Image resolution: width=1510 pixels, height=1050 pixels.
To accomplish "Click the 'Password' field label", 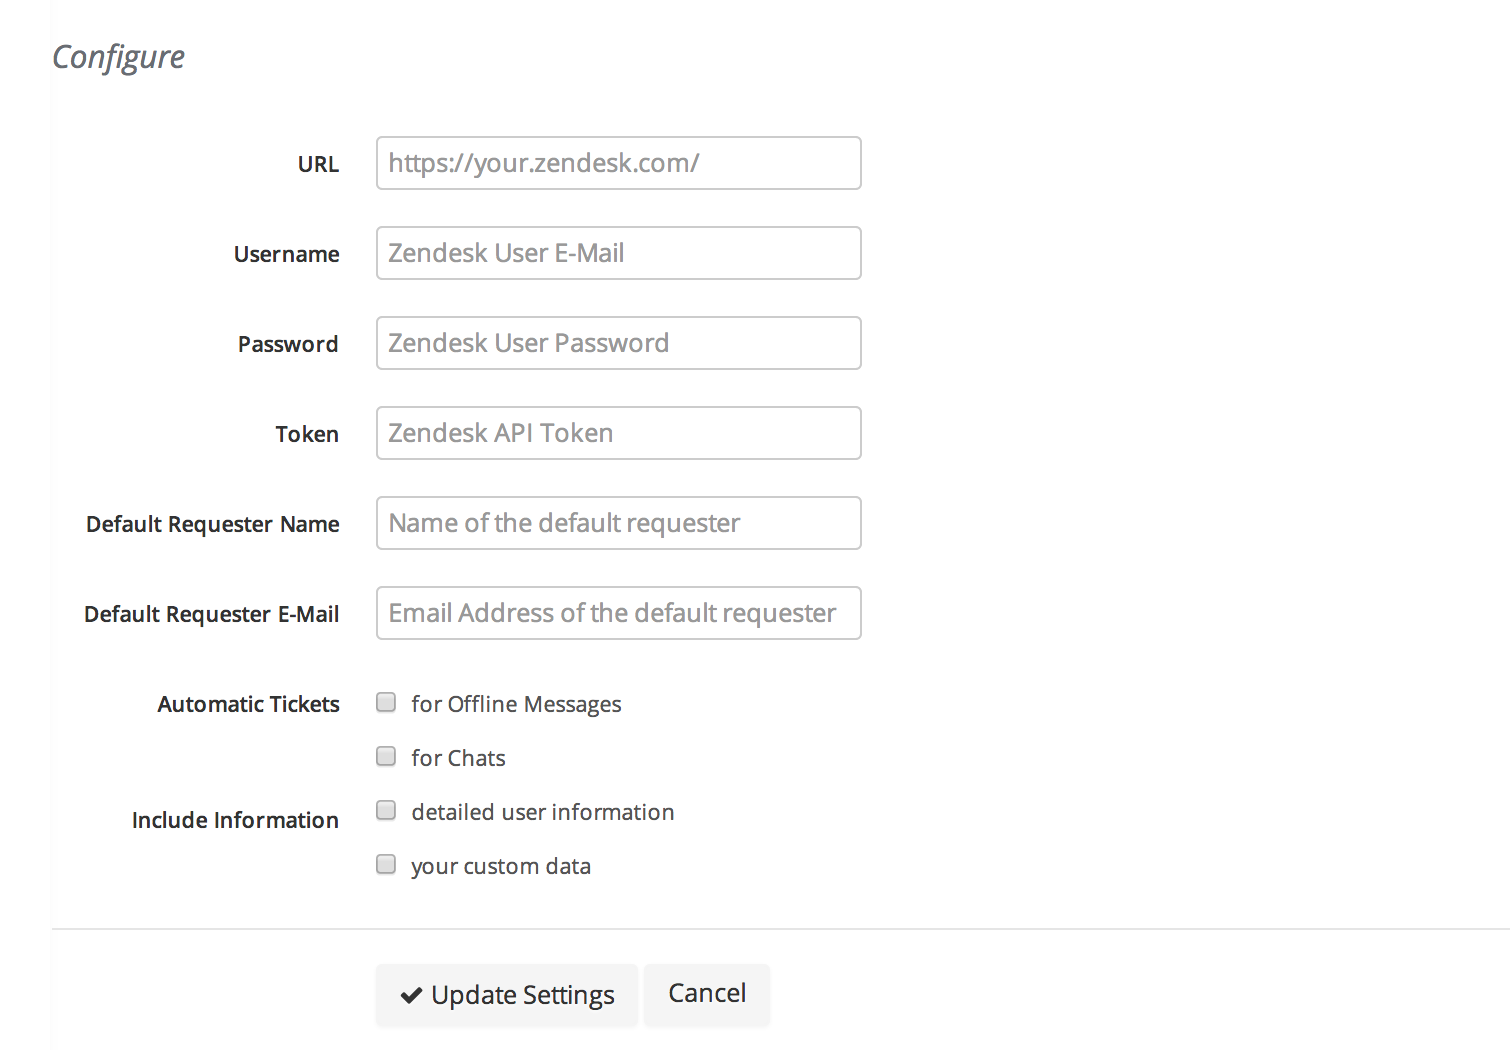I will (x=288, y=344).
